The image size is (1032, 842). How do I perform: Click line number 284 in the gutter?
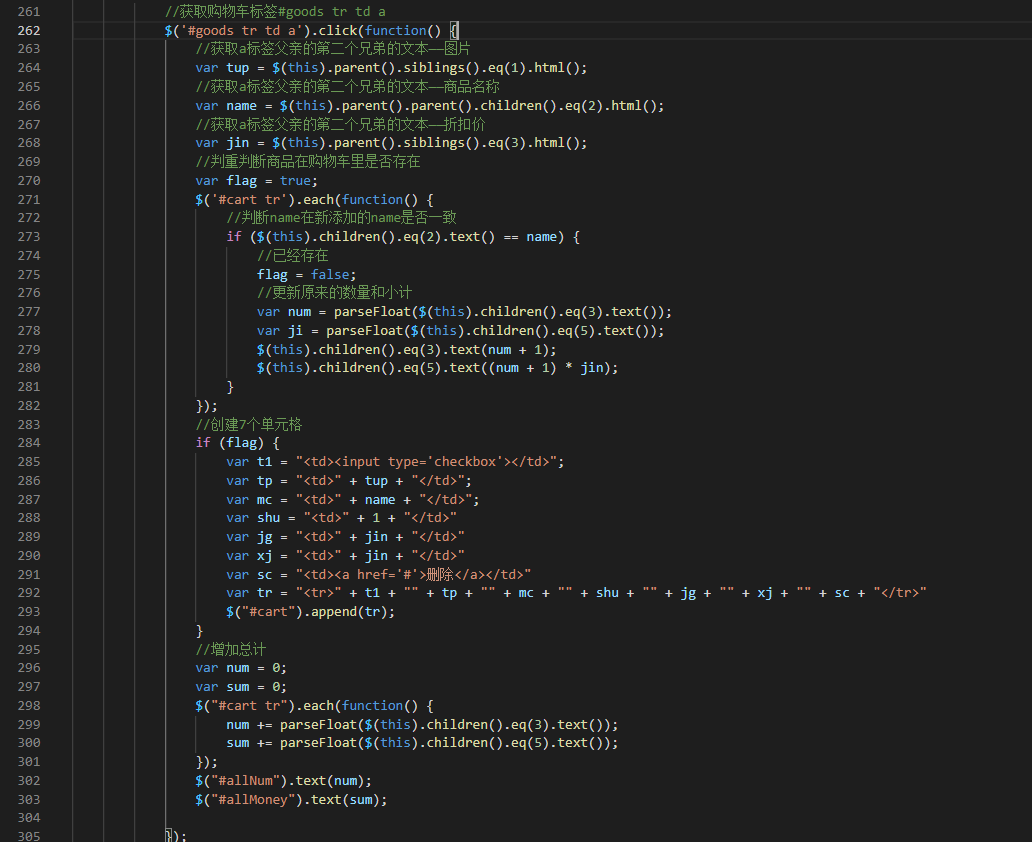click(29, 443)
